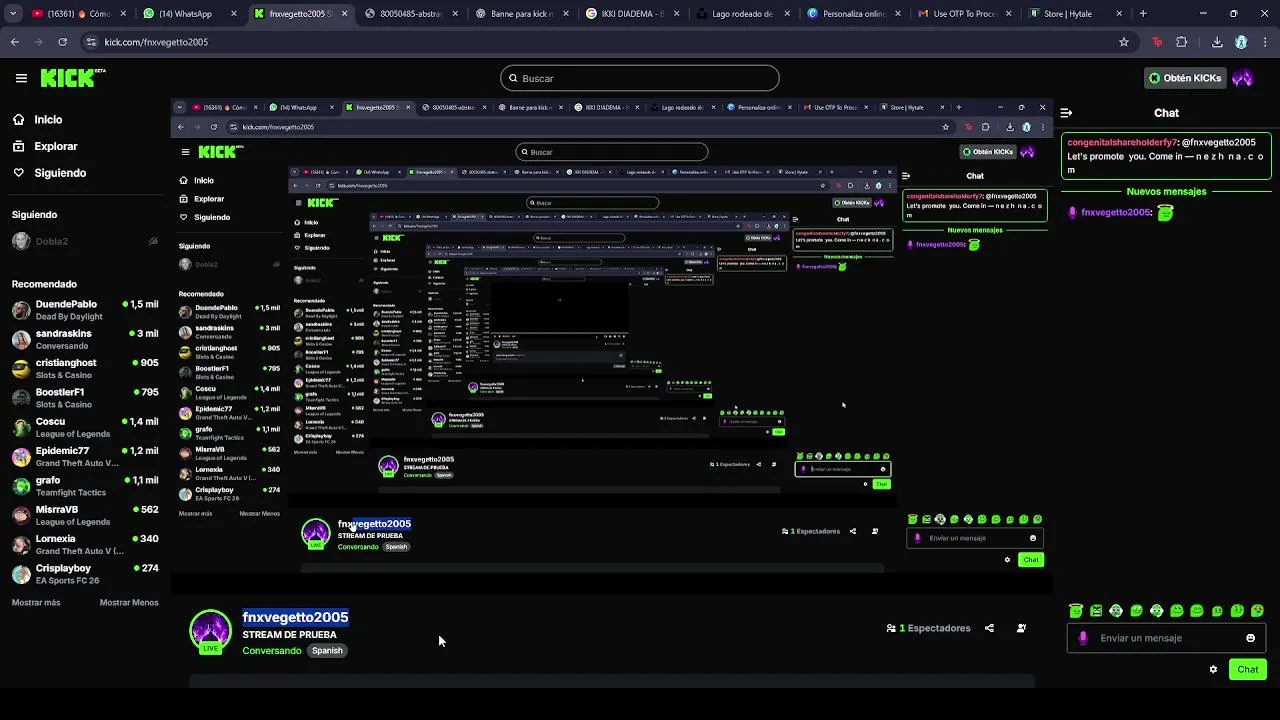This screenshot has width=1280, height=720.
Task: Open BoostlerF1 channel
Action: [x=84, y=398]
